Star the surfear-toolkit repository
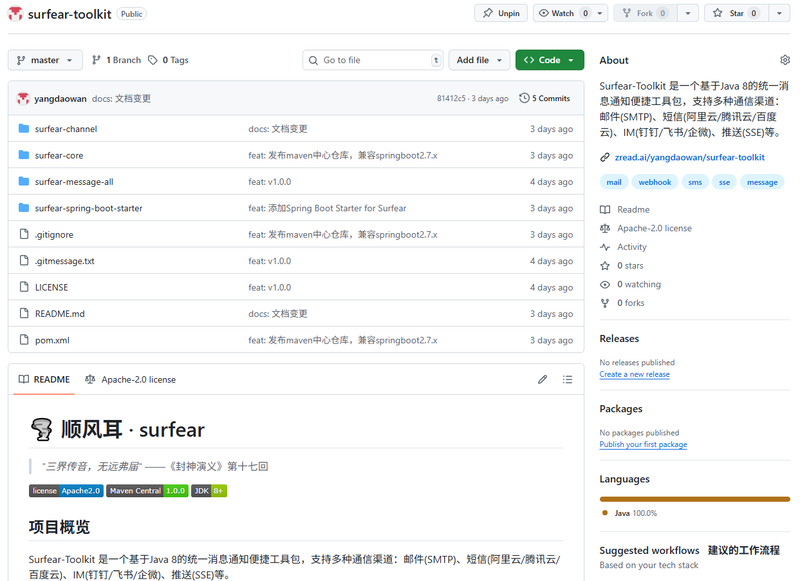This screenshot has width=800, height=581. 737,13
